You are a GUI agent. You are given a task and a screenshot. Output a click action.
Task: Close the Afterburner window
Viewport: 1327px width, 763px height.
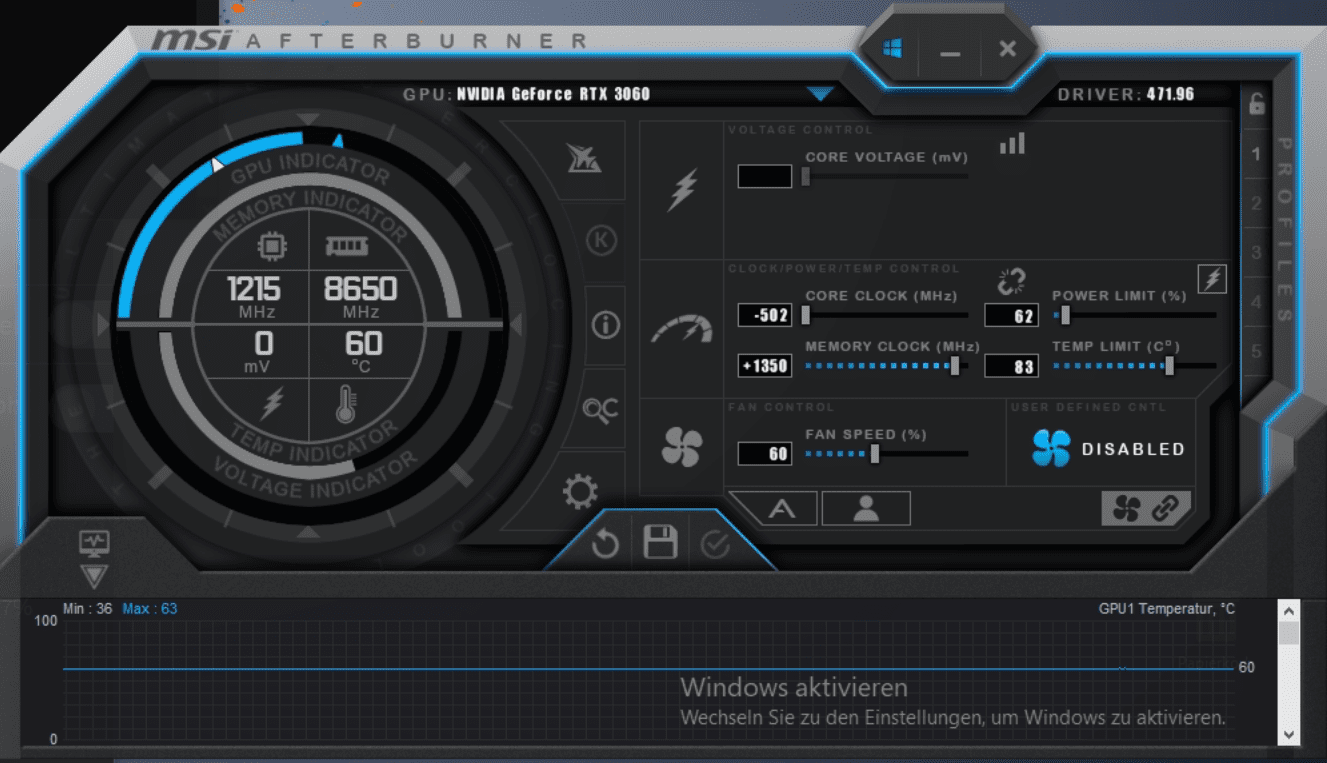[1007, 48]
